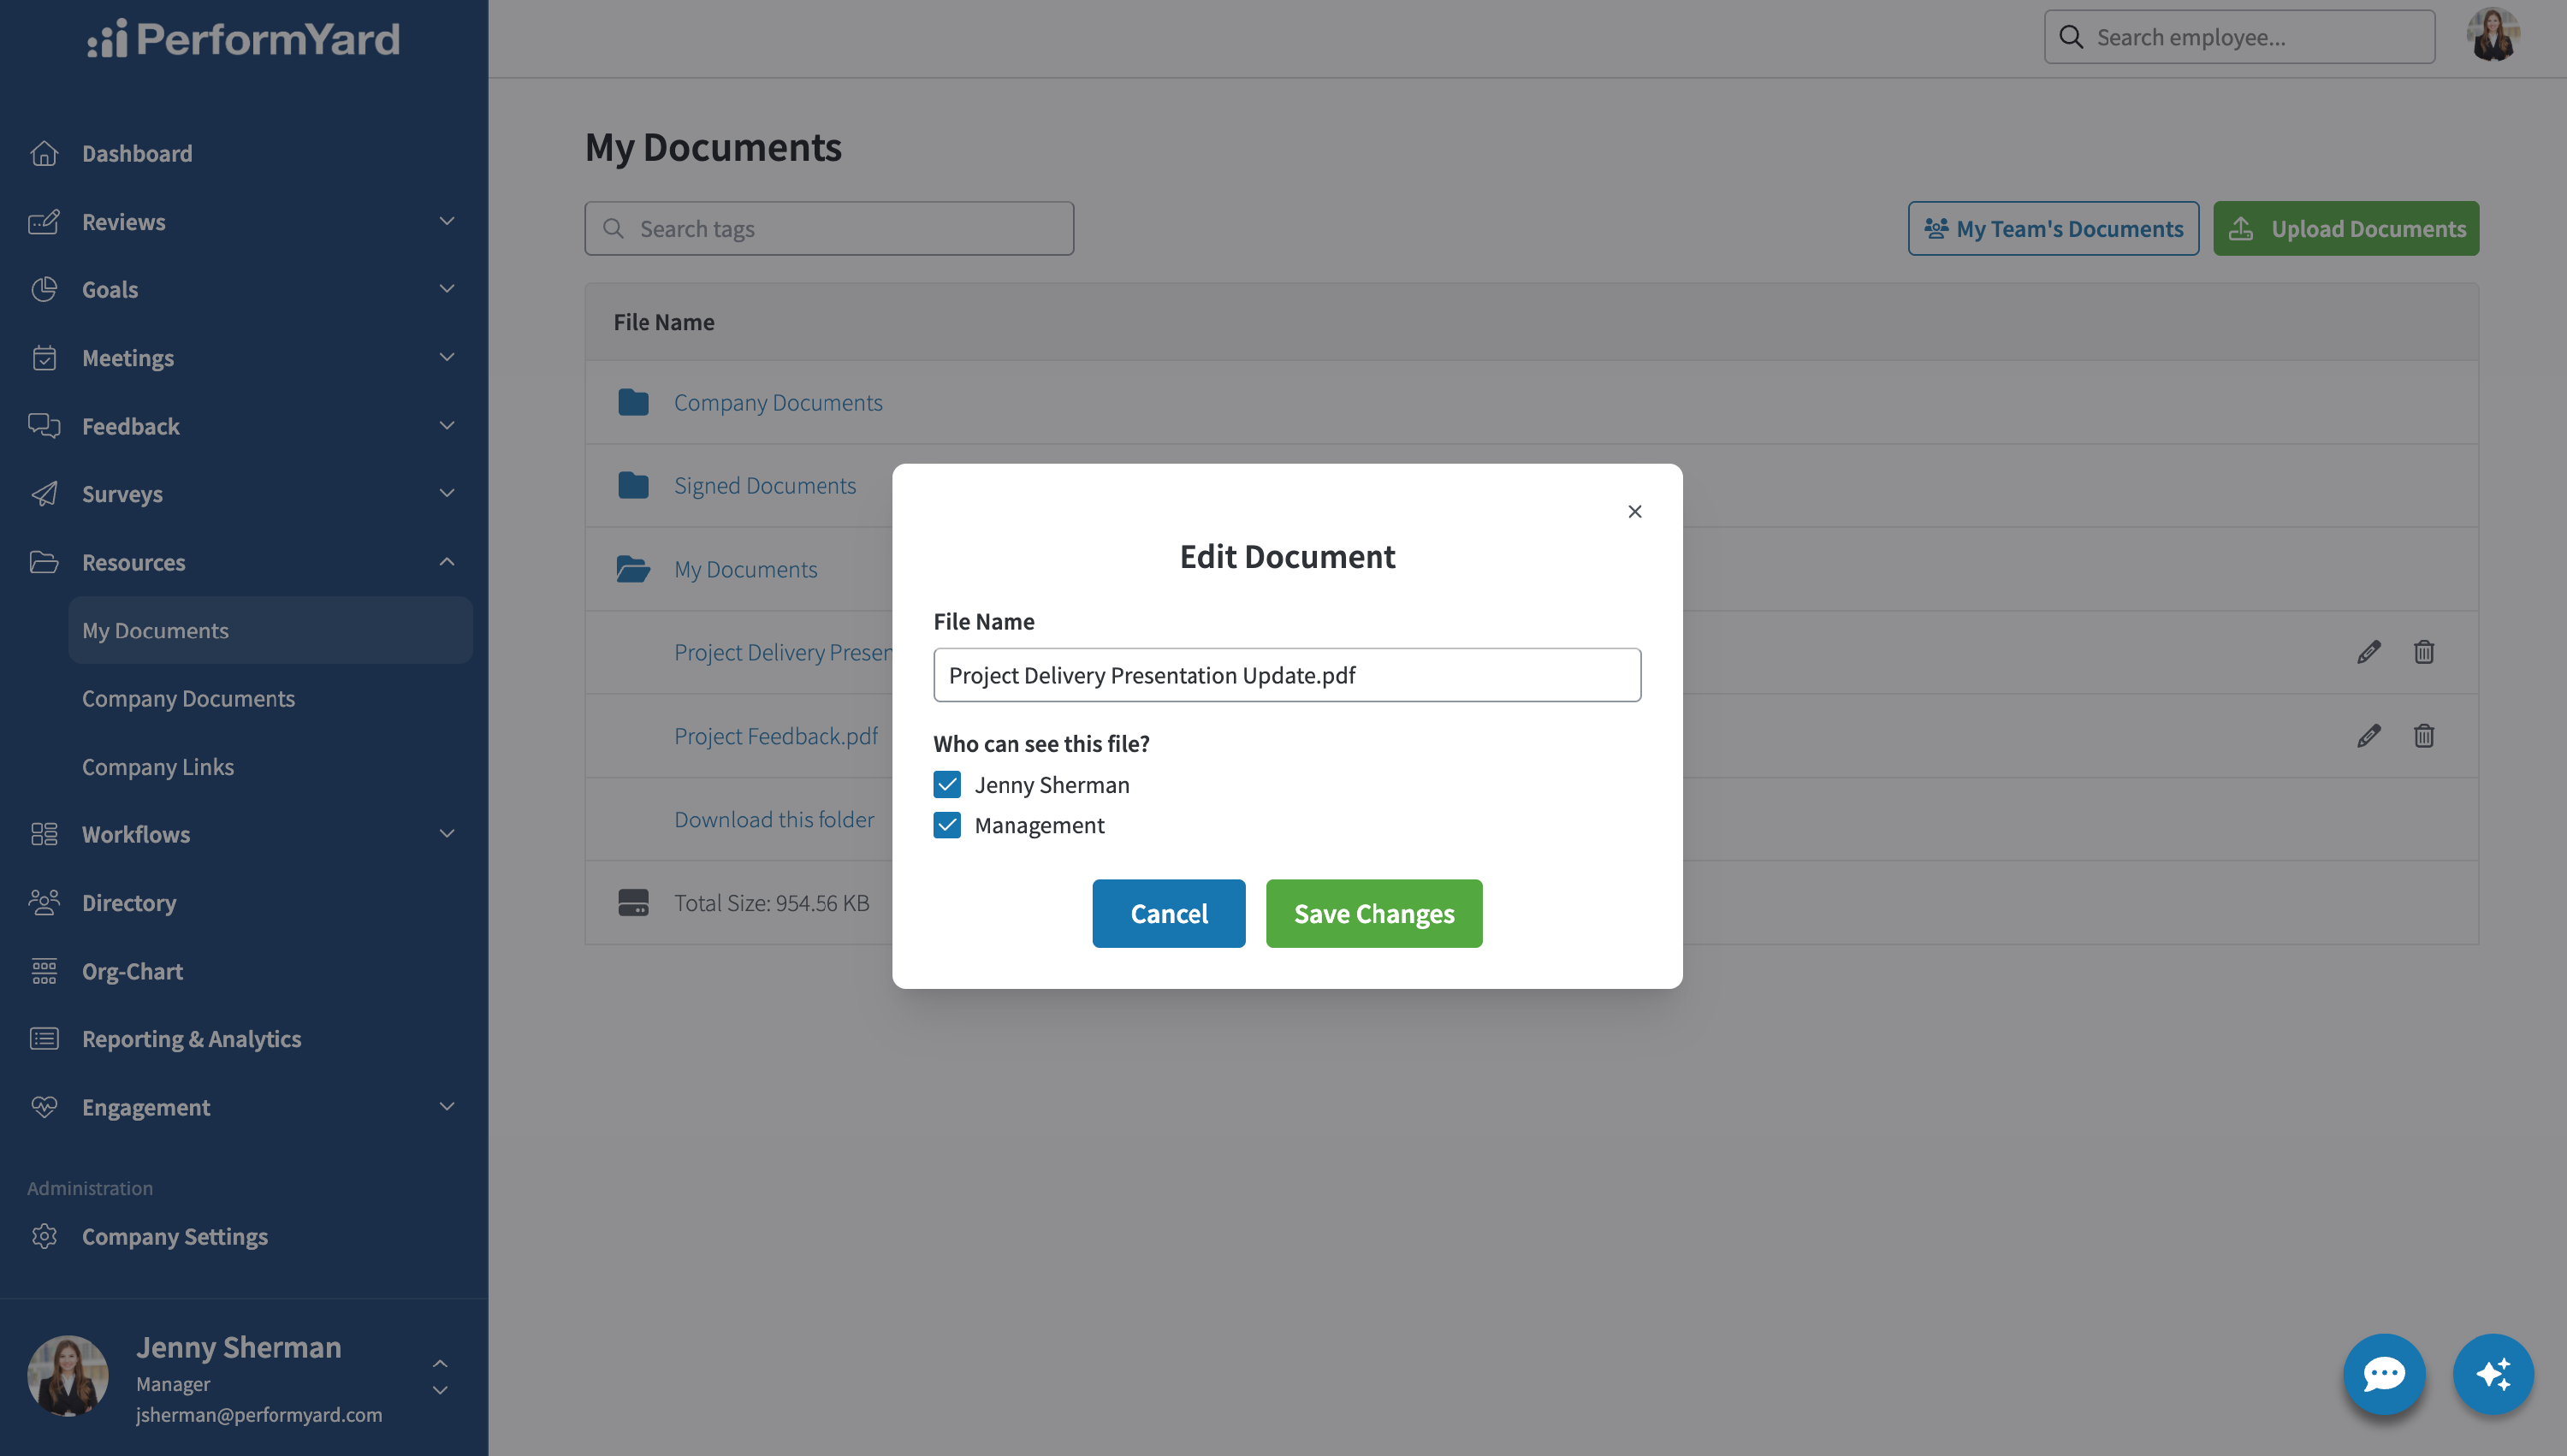Click the File Name text field
This screenshot has height=1456, width=2567.
pos(1287,675)
